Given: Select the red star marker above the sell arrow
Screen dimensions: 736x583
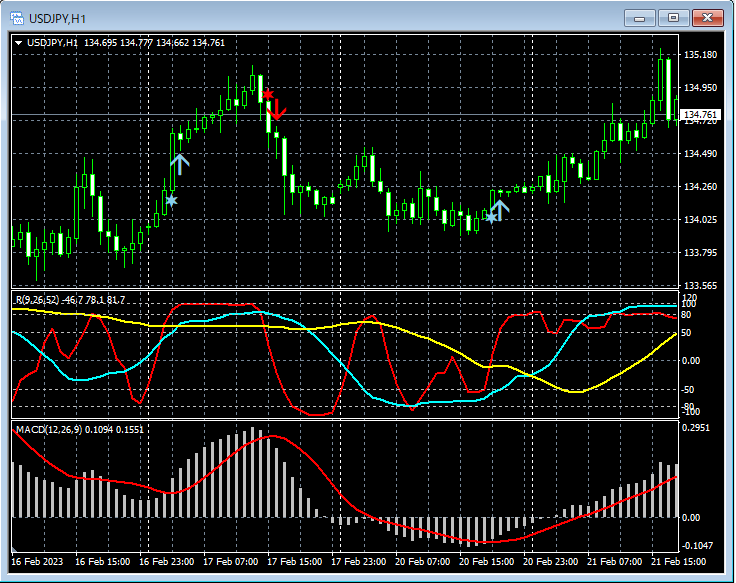Looking at the screenshot, I should pyautogui.click(x=268, y=94).
